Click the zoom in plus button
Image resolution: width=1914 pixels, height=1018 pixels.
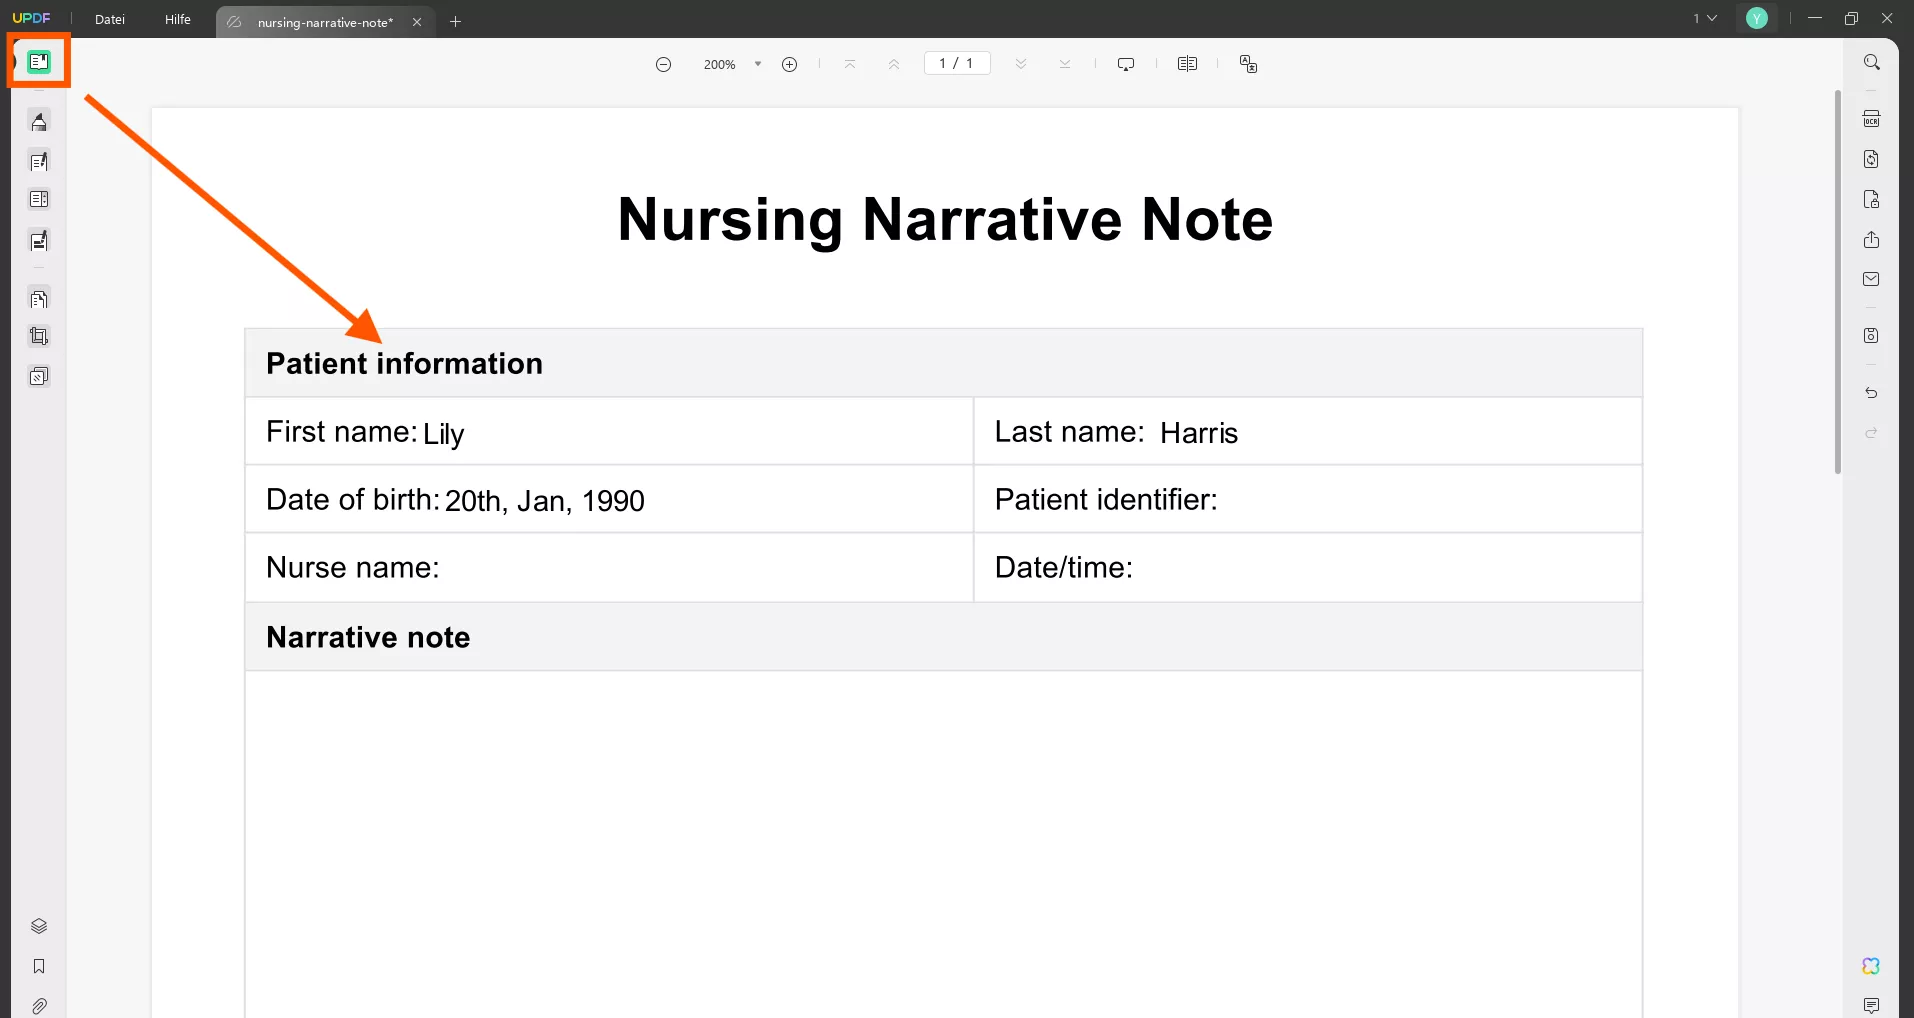tap(790, 64)
